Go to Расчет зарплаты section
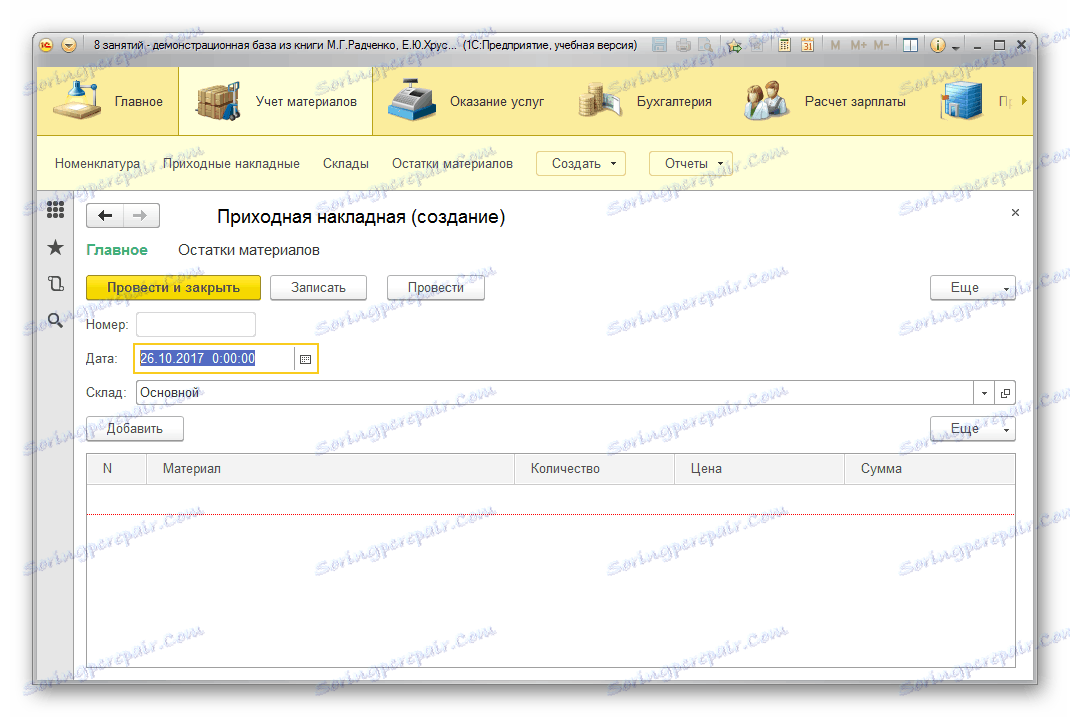Viewport: 1070px width, 717px height. (x=824, y=101)
